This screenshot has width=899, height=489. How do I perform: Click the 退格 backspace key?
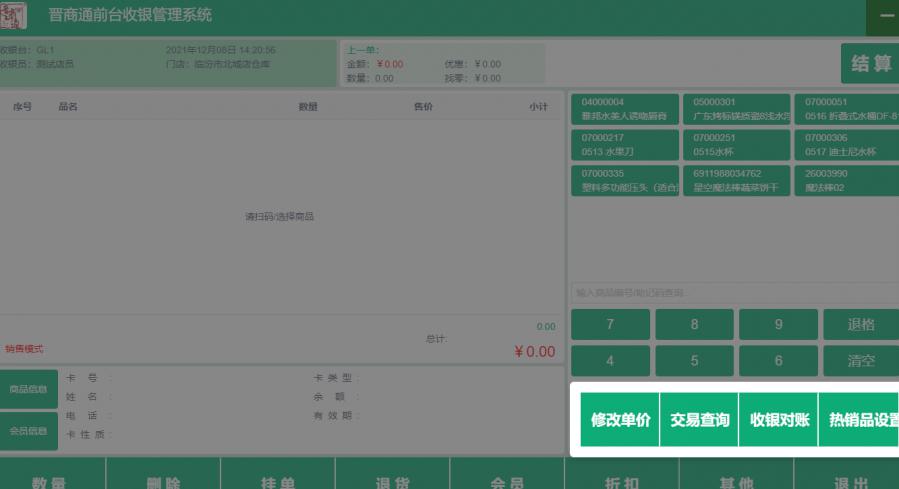point(860,324)
